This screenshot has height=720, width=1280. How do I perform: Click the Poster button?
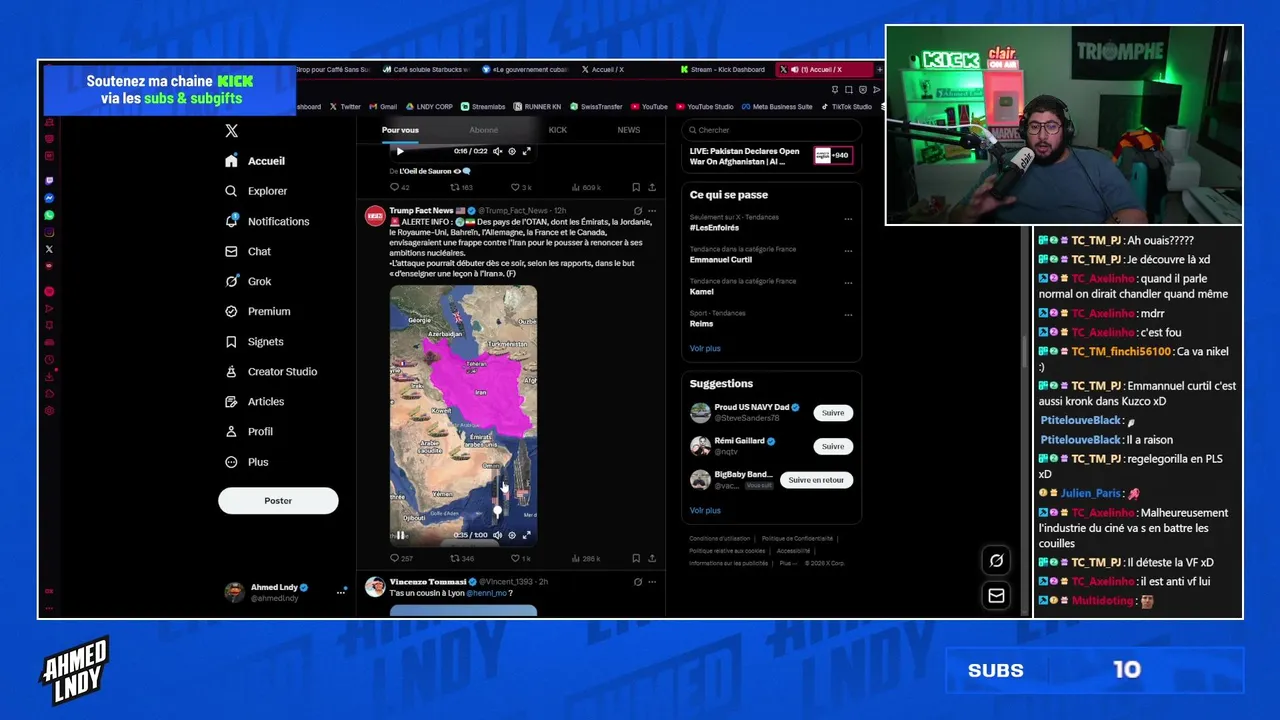(x=278, y=501)
